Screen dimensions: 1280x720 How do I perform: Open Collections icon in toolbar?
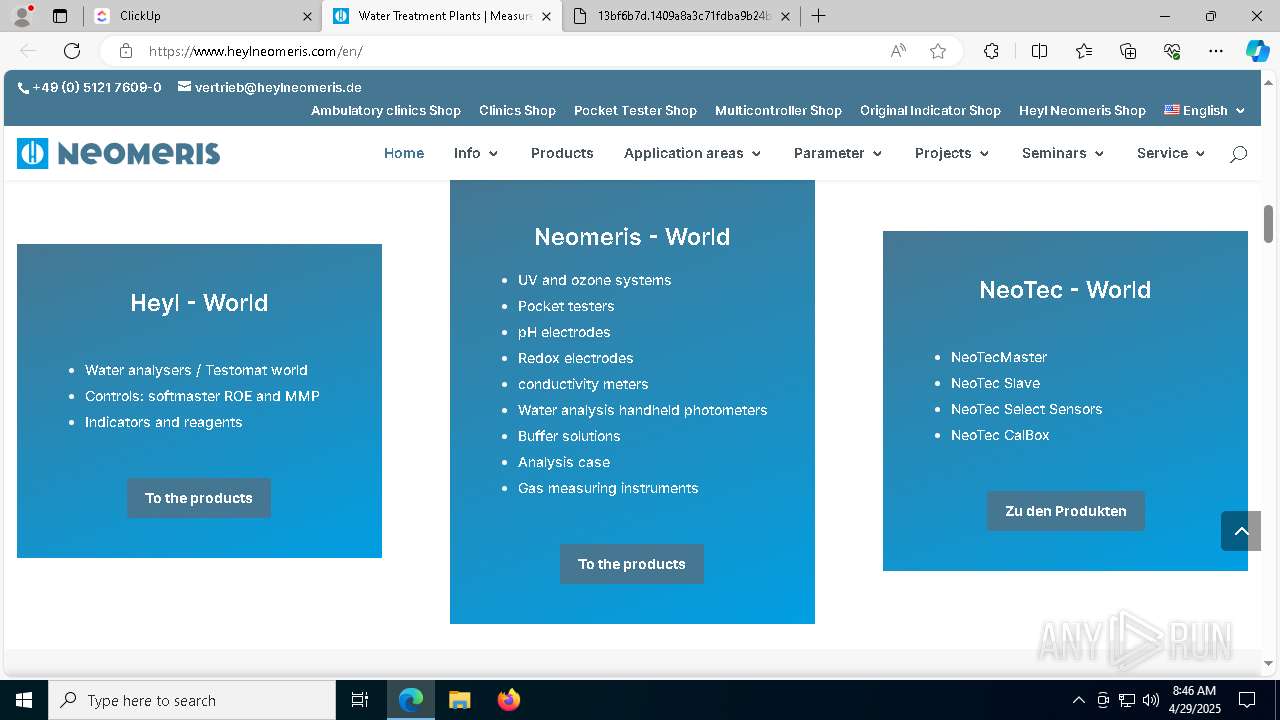(x=1128, y=51)
